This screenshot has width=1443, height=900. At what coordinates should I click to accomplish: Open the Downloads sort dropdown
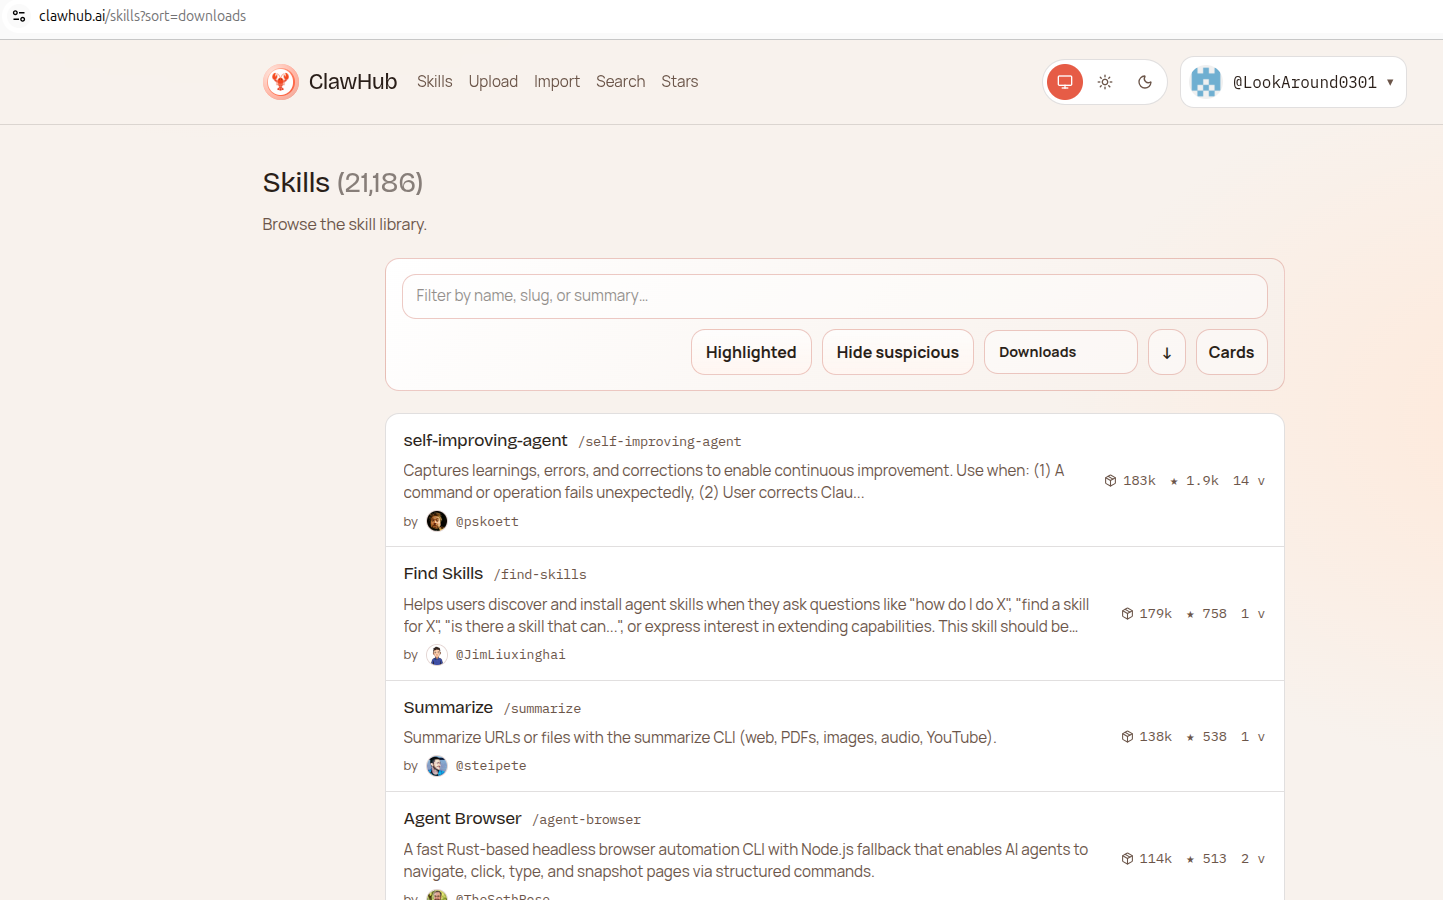tap(1061, 352)
